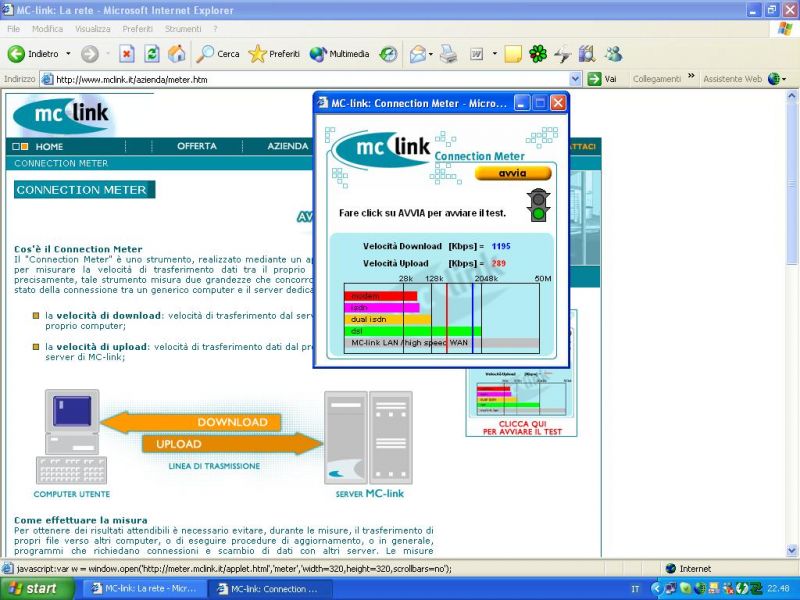The height and width of the screenshot is (600, 800).
Task: Minimize the Connection Meter popup window
Action: [x=521, y=104]
